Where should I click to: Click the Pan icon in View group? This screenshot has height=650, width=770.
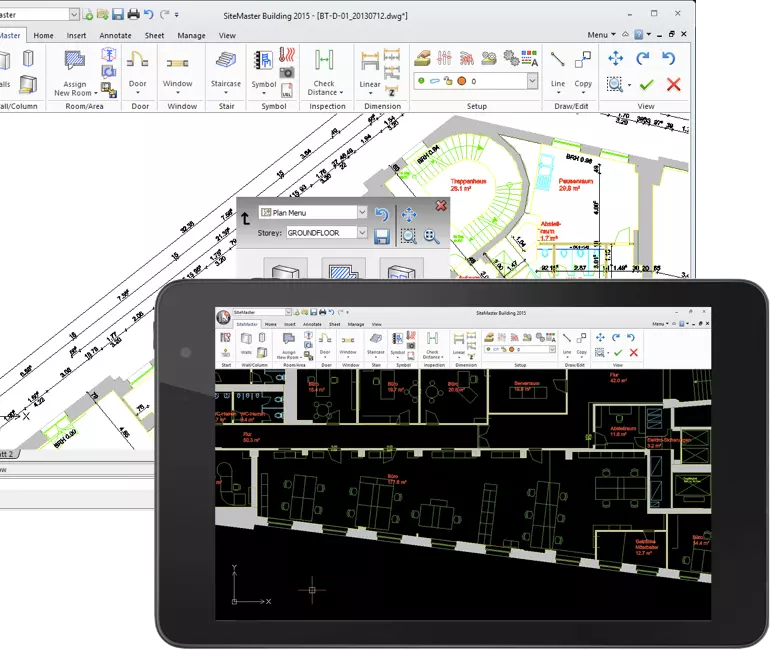pos(615,58)
